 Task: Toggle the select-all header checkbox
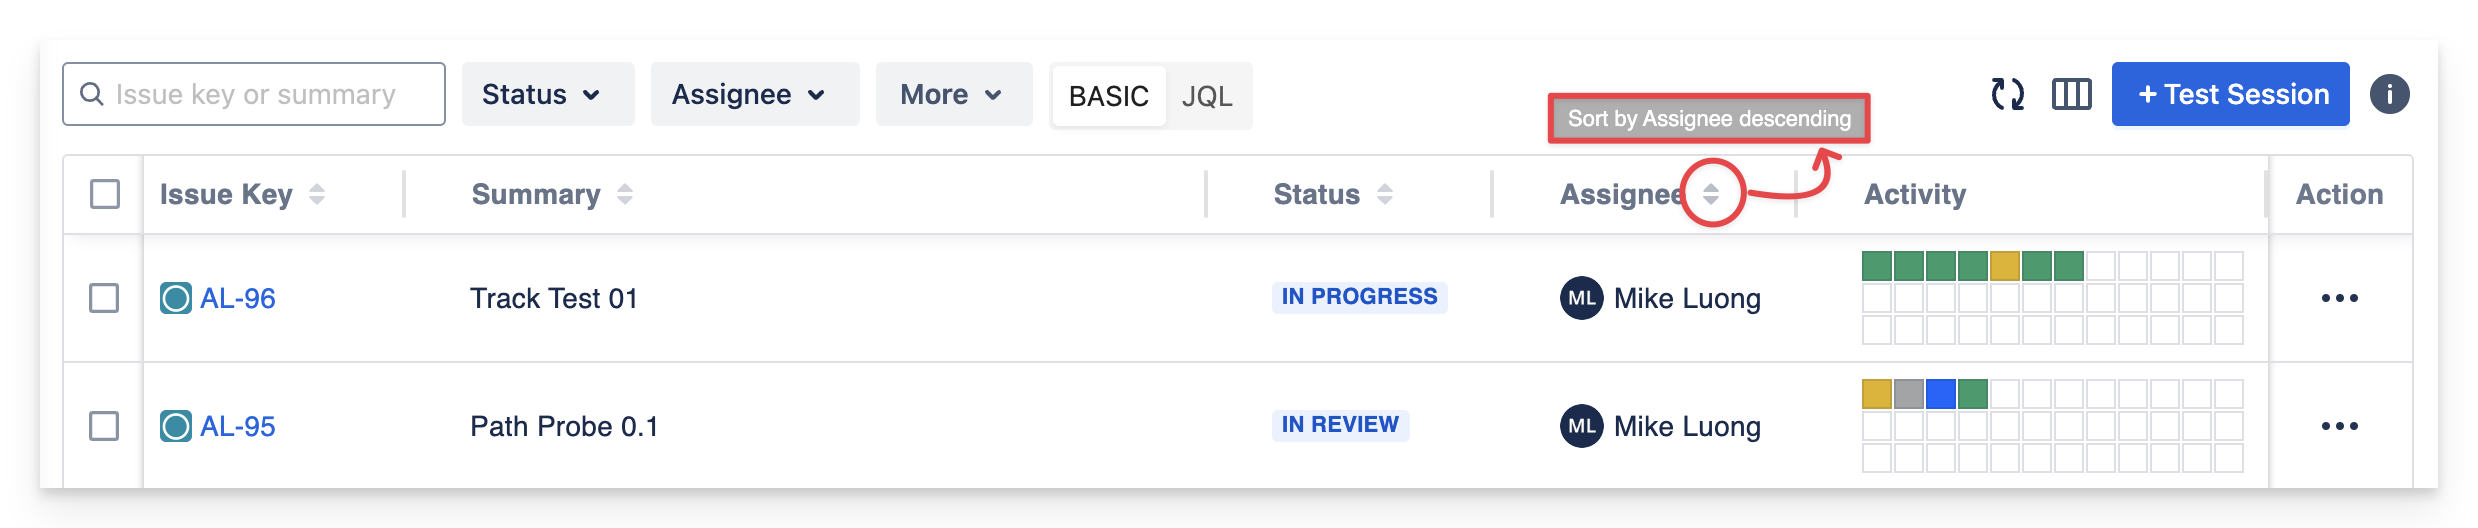[105, 194]
